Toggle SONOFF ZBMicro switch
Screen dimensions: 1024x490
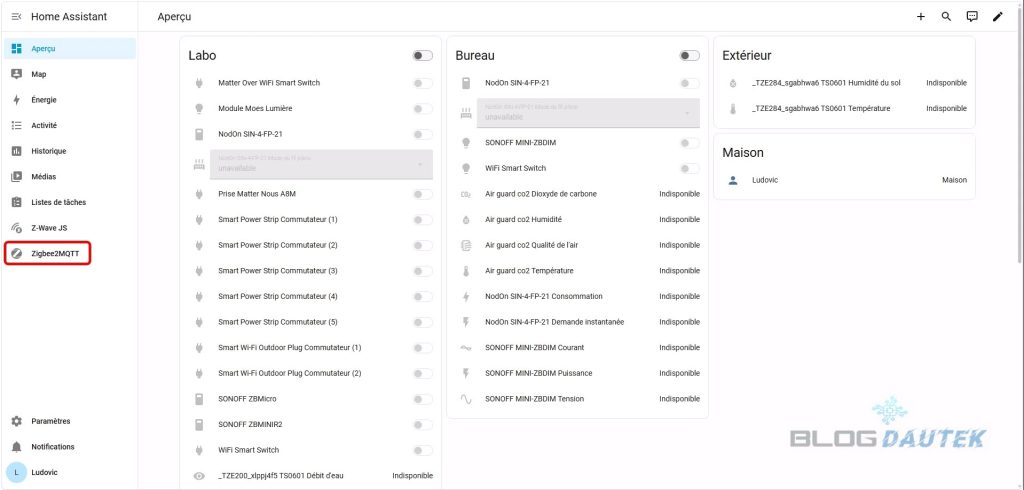pyautogui.click(x=423, y=399)
